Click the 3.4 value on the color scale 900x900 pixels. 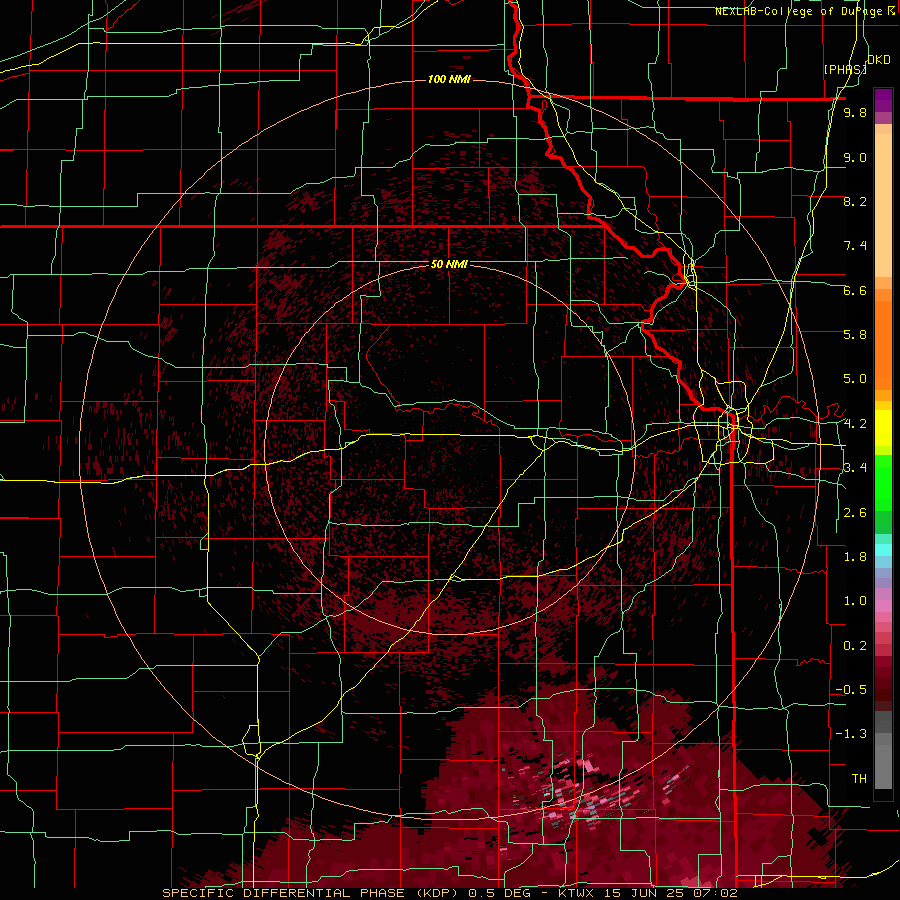pos(855,468)
